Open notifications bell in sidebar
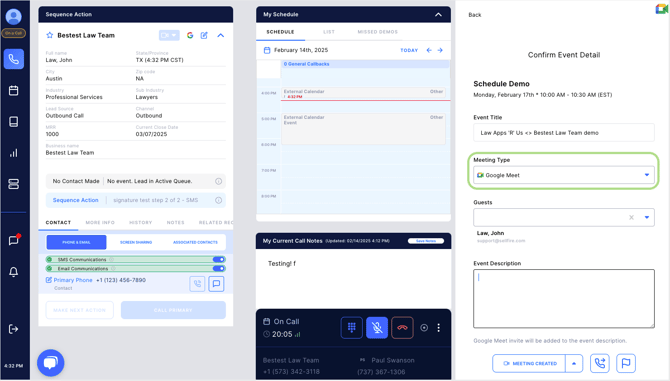This screenshot has height=381, width=670. tap(14, 272)
